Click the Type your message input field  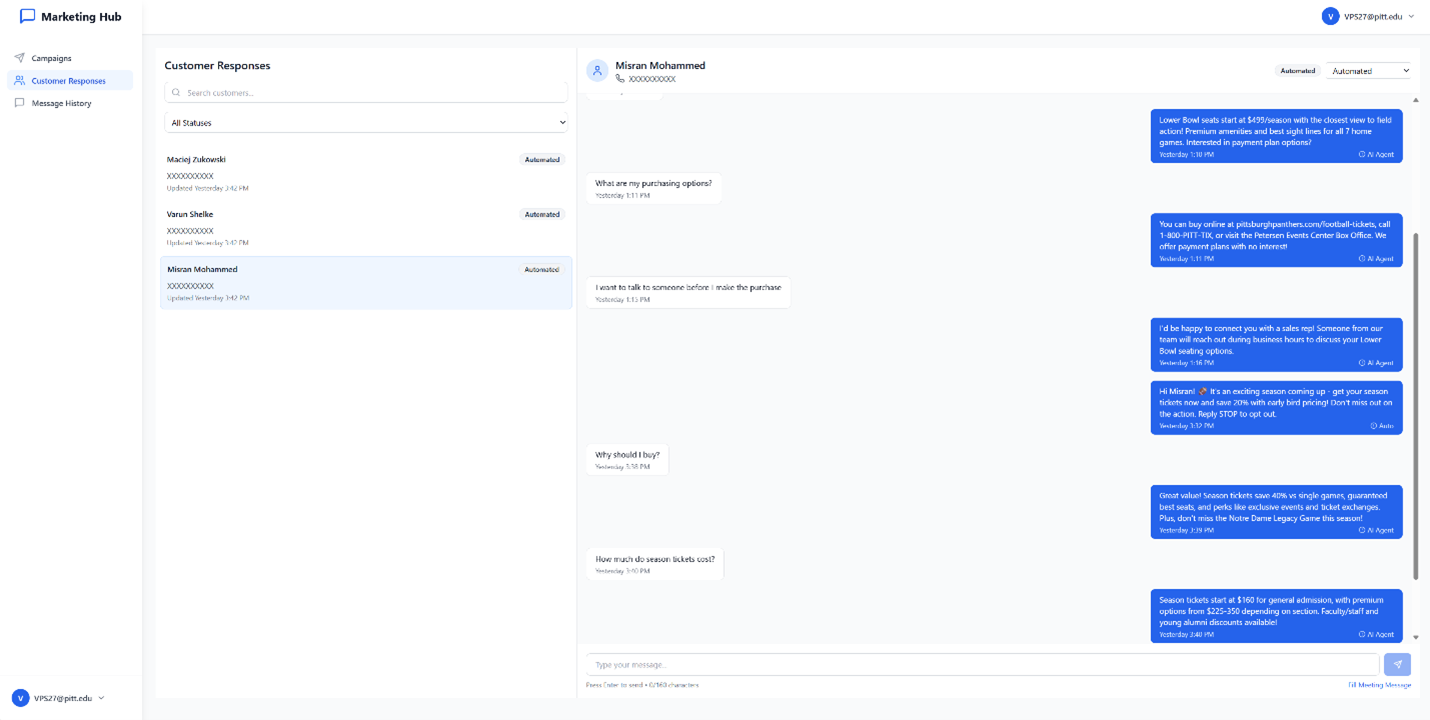click(982, 665)
